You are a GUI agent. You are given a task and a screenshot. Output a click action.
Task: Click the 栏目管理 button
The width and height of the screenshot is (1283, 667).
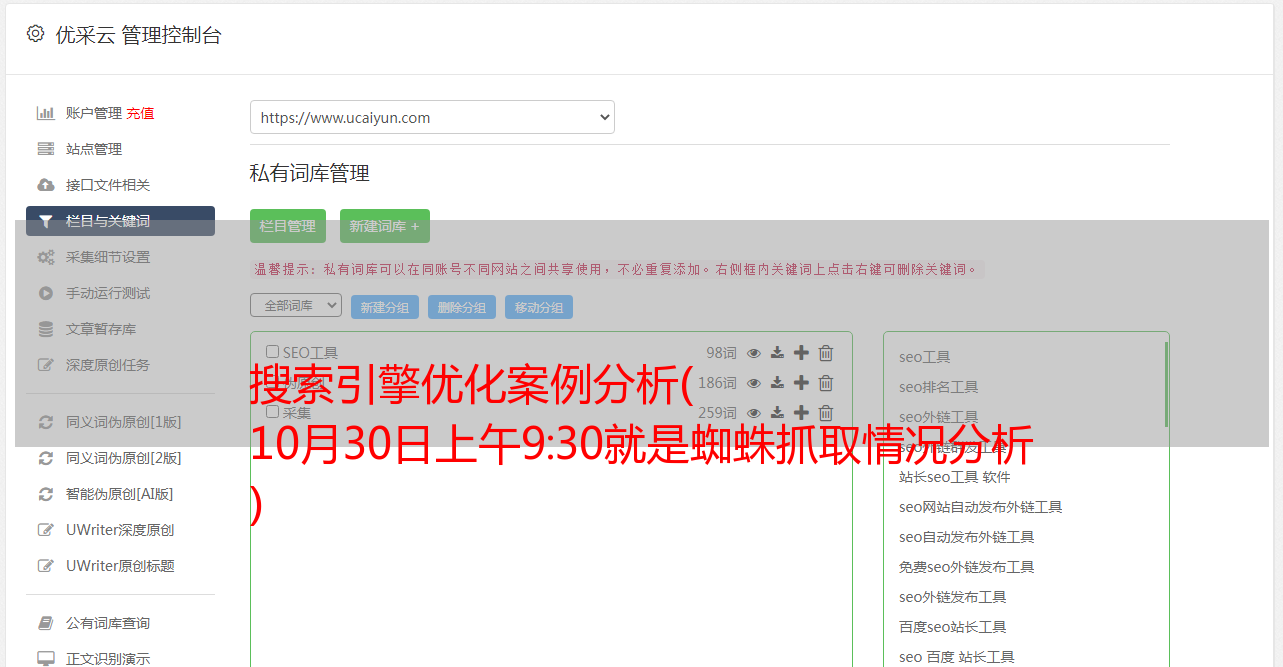tap(288, 226)
